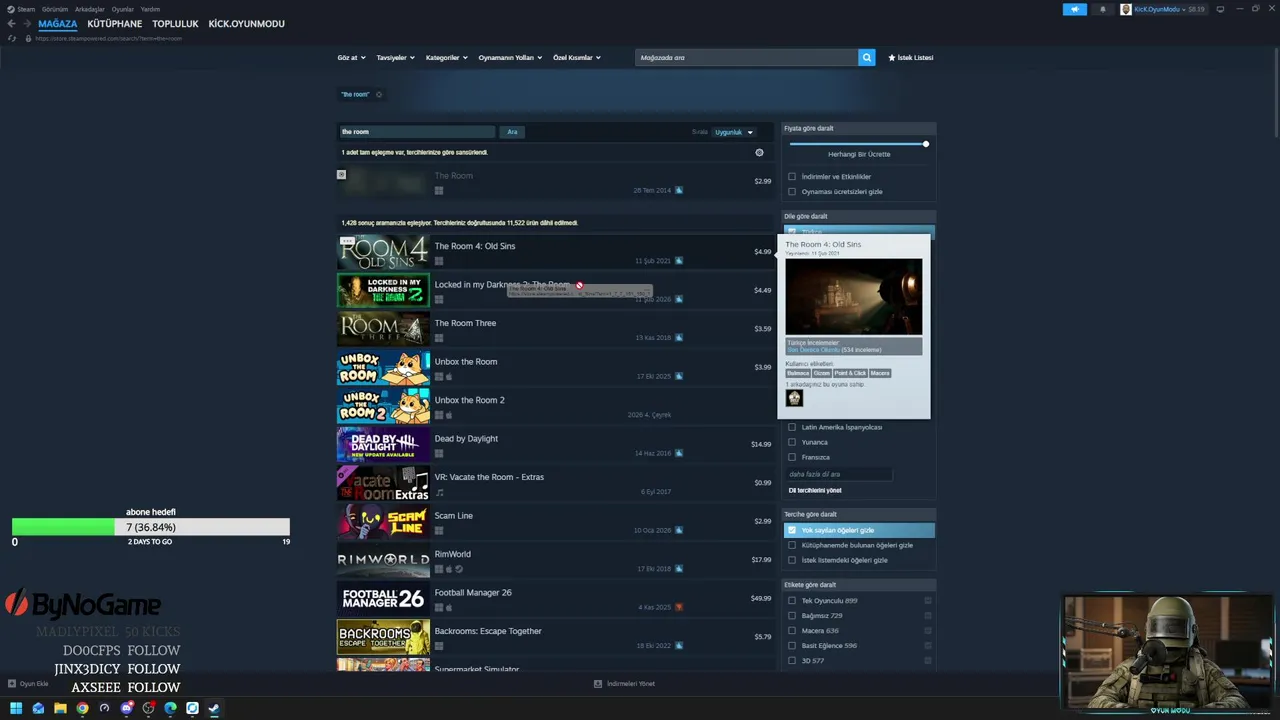The image size is (1280, 720).
Task: Collapse the Etikete göre daralt section
Action: point(859,585)
